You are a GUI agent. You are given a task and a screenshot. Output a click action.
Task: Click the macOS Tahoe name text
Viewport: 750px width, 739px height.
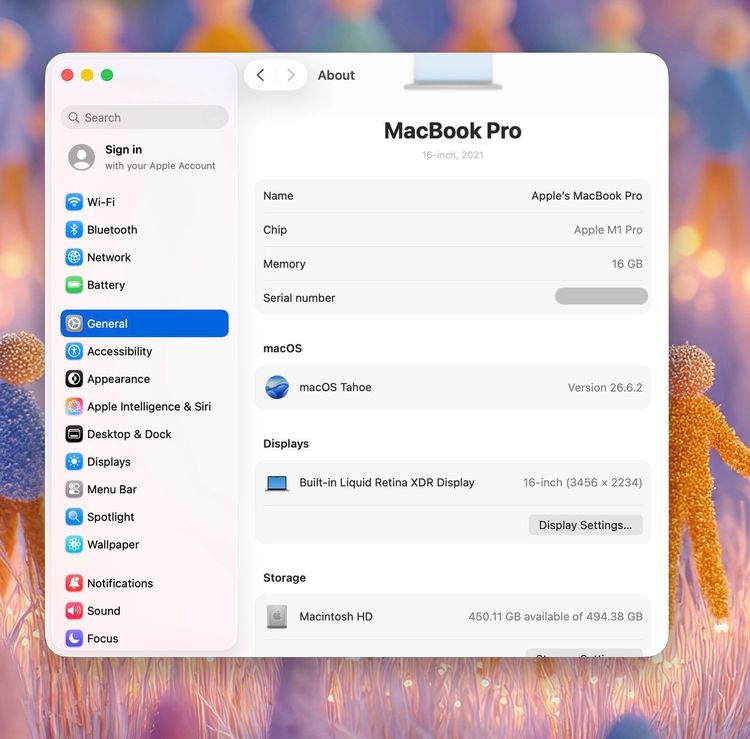[x=335, y=387]
